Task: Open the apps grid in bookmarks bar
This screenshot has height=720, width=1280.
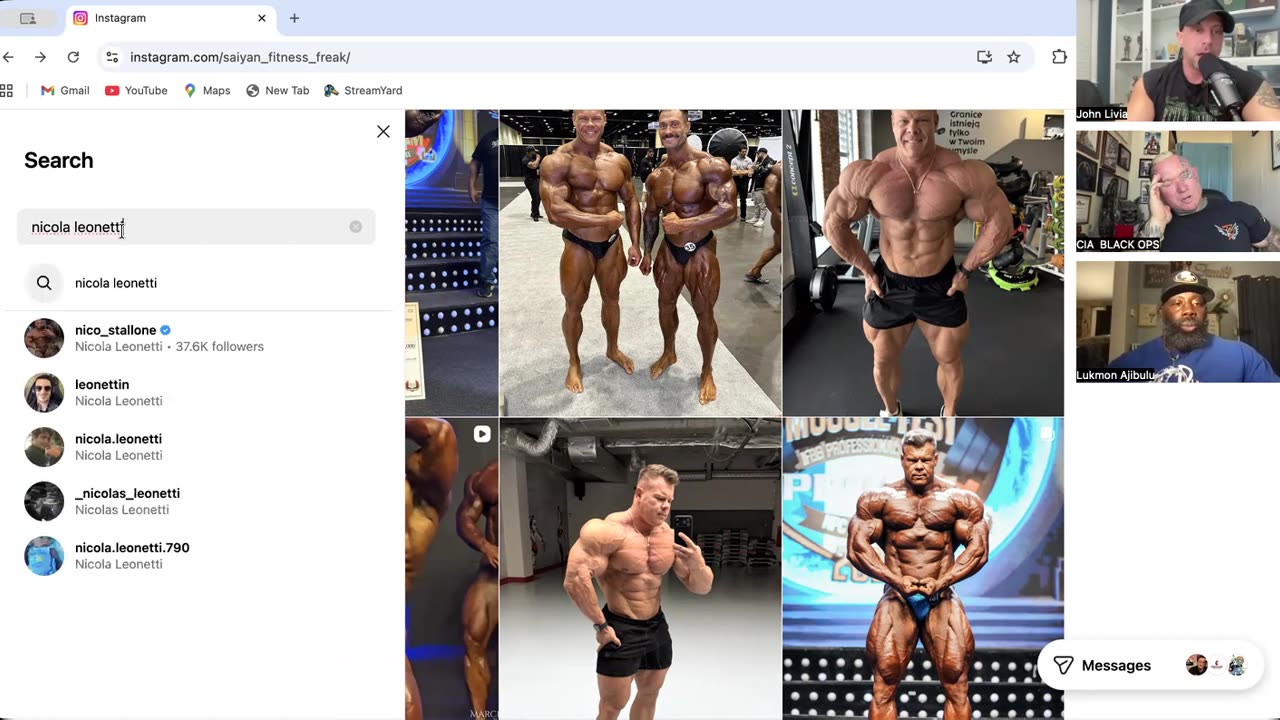Action: pyautogui.click(x=7, y=90)
